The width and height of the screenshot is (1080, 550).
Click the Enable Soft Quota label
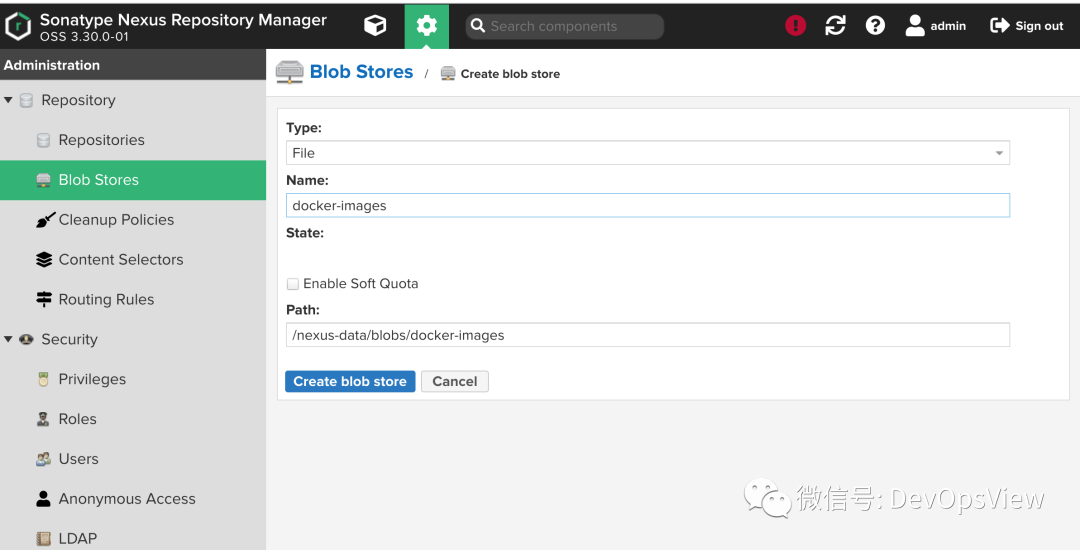tap(360, 284)
